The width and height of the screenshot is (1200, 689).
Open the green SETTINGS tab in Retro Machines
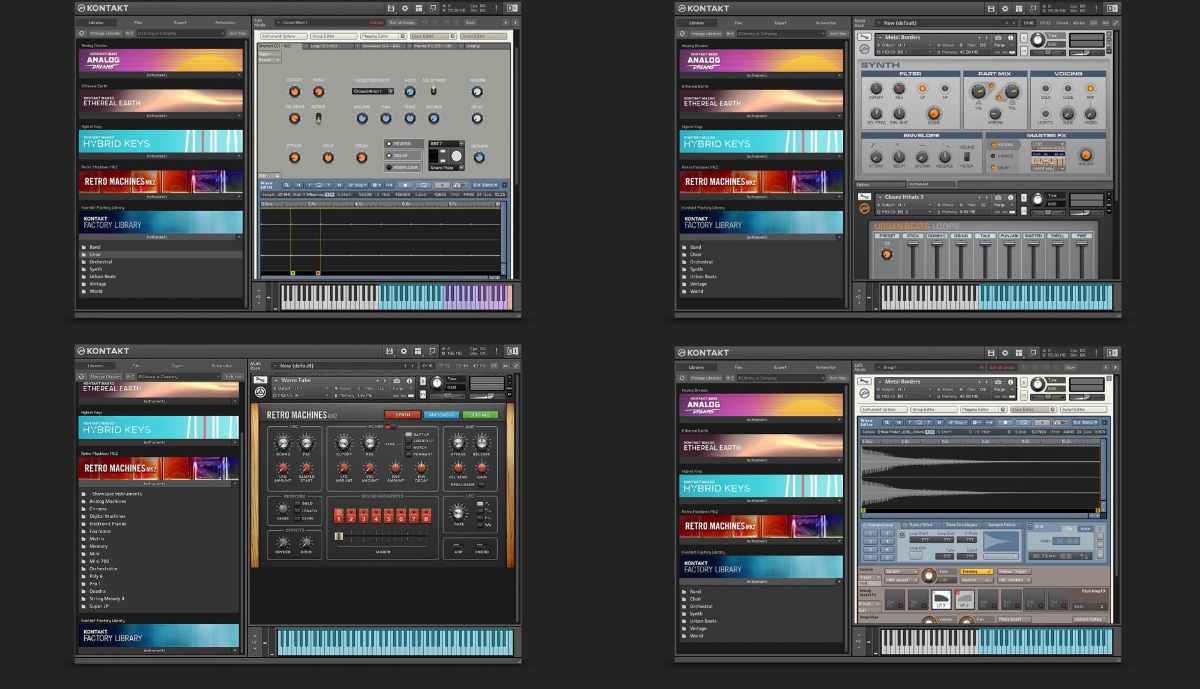479,414
